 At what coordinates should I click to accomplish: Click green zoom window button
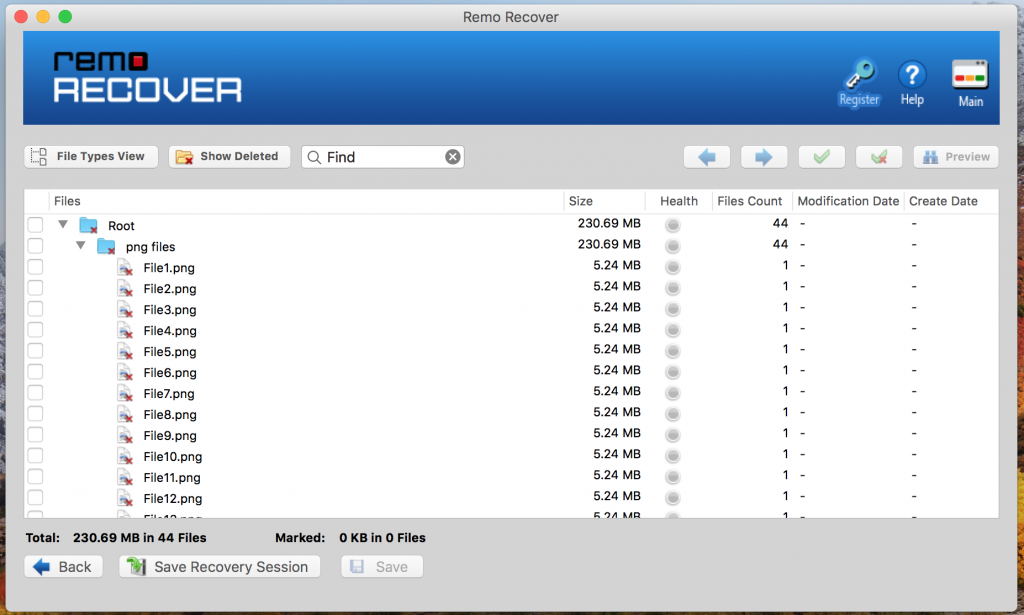[65, 16]
